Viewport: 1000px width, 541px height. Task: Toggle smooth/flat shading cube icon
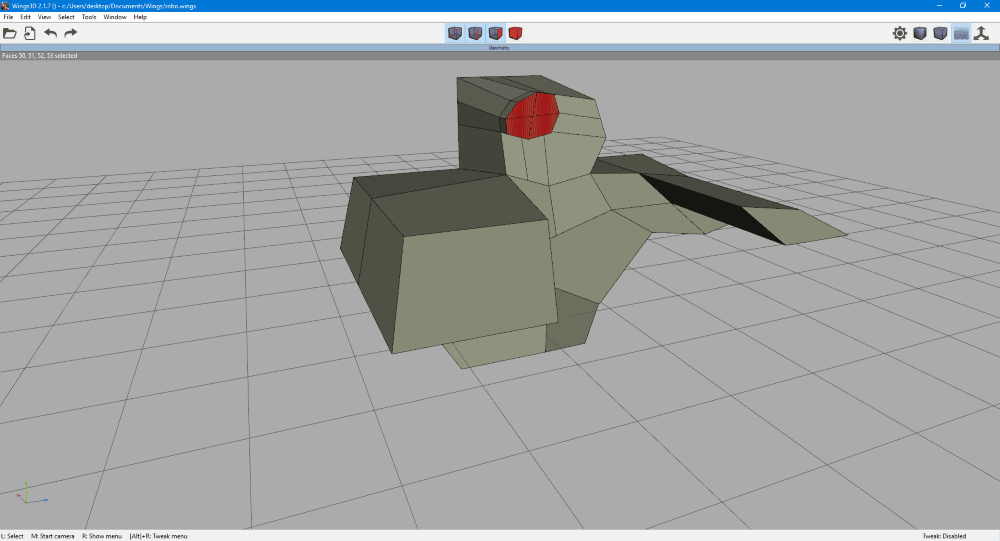tap(920, 33)
